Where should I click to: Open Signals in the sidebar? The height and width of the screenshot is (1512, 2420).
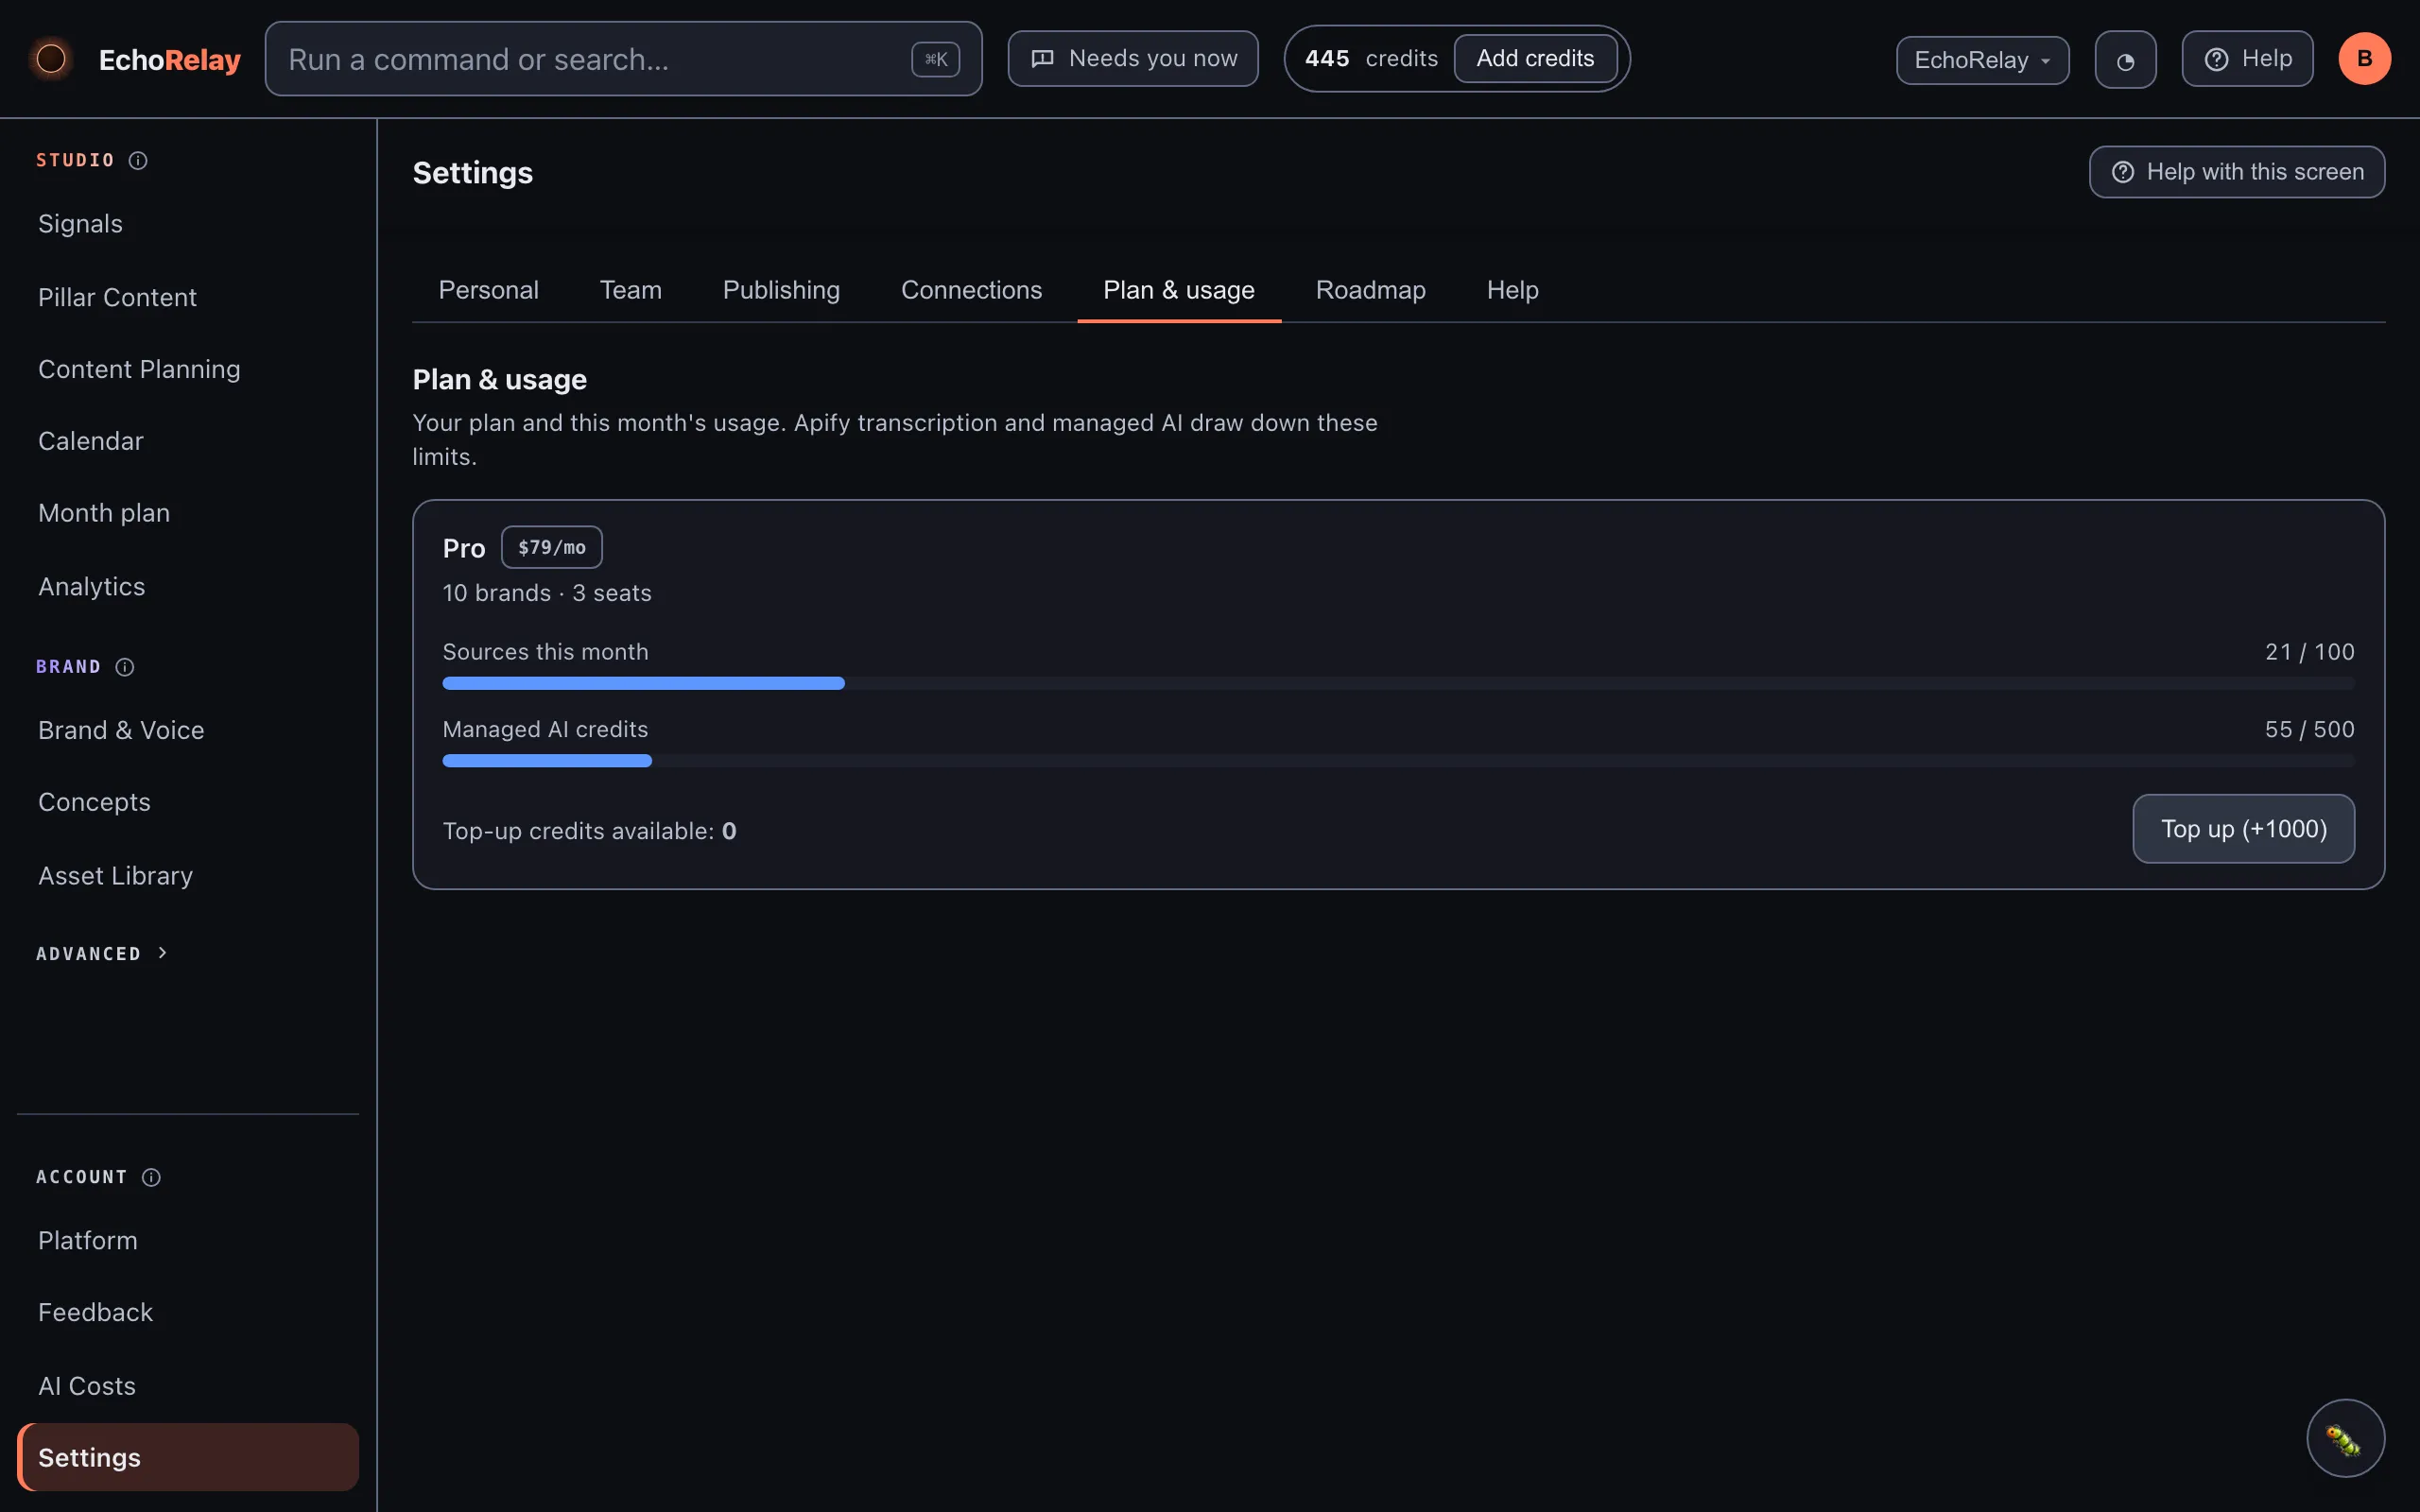click(x=188, y=224)
